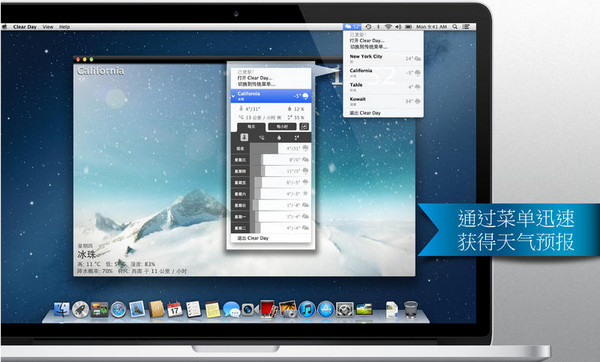Open Finder from the Dock
This screenshot has width=600, height=362.
[x=62, y=310]
